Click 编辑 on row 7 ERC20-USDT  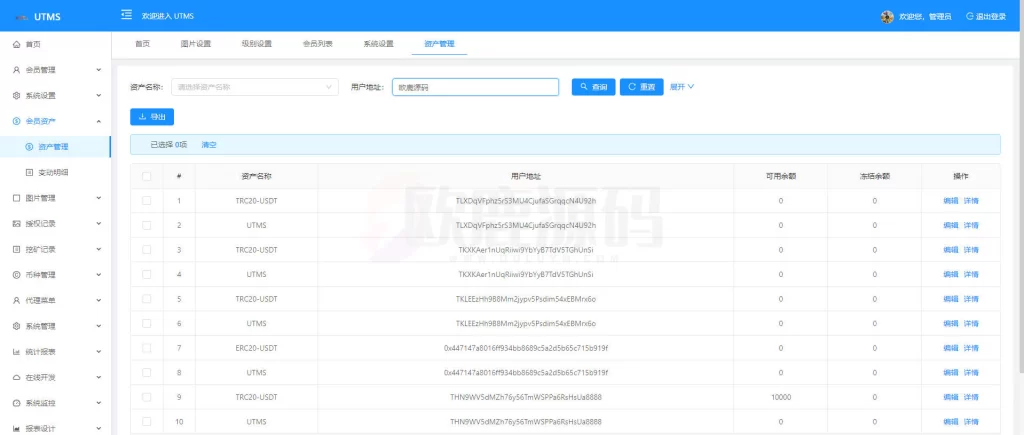[951, 348]
